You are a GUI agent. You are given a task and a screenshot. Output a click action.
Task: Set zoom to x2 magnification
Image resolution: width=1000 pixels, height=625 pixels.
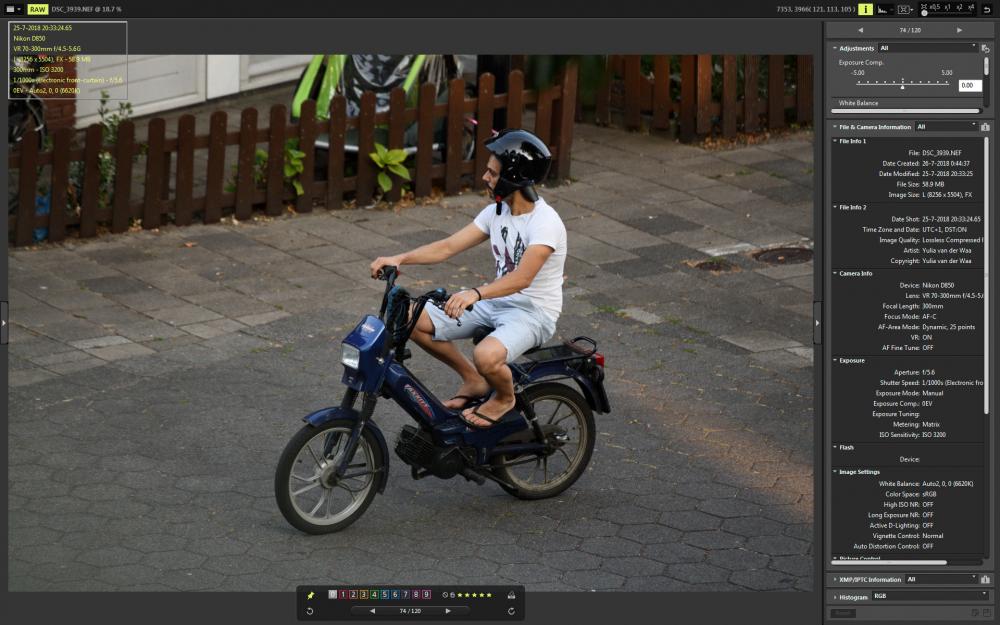(960, 8)
